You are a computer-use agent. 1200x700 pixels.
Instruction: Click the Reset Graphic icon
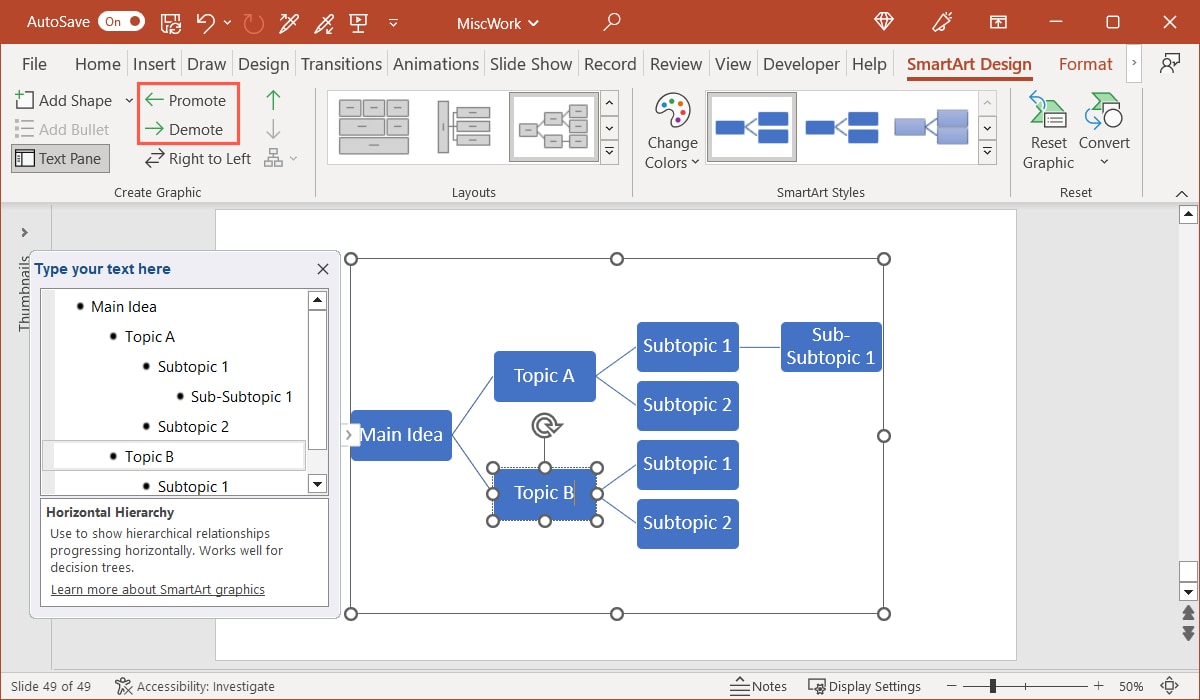click(1048, 112)
